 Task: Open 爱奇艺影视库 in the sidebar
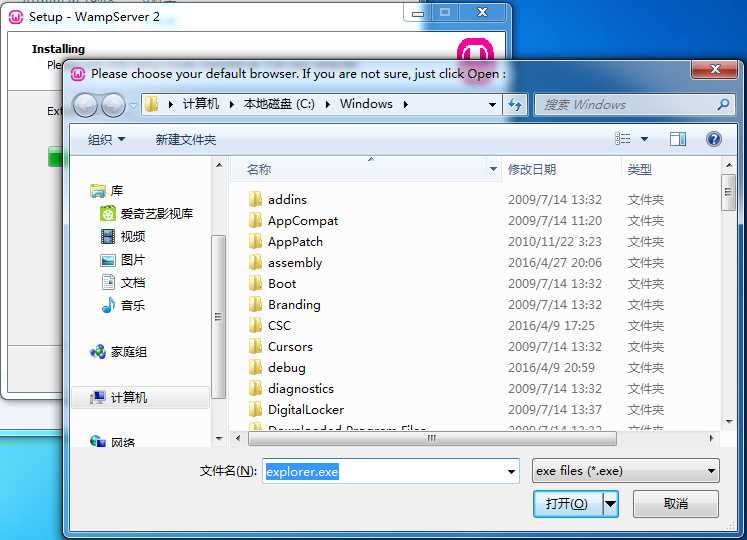pos(147,214)
